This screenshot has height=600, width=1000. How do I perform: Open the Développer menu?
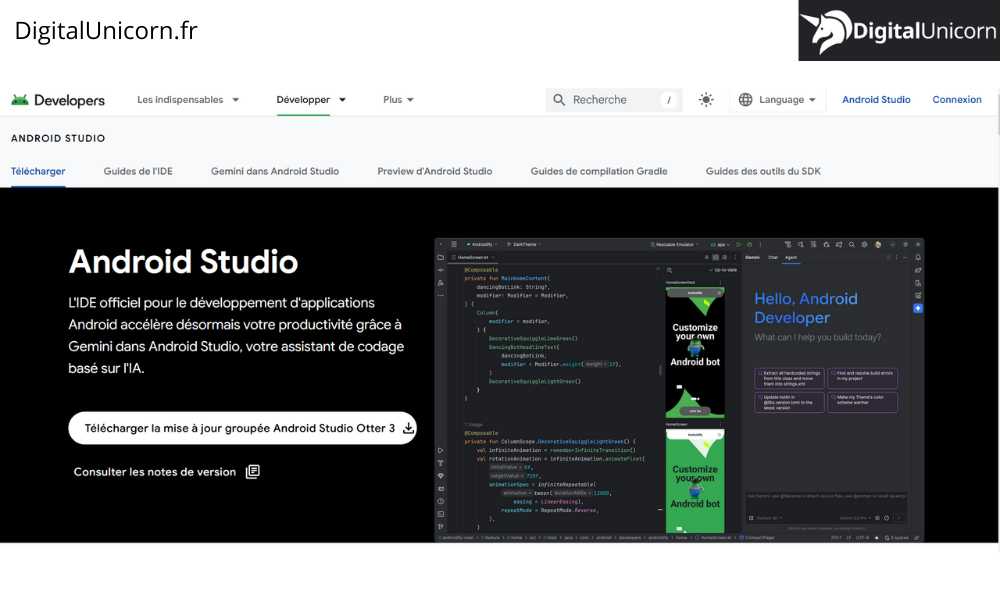(310, 99)
